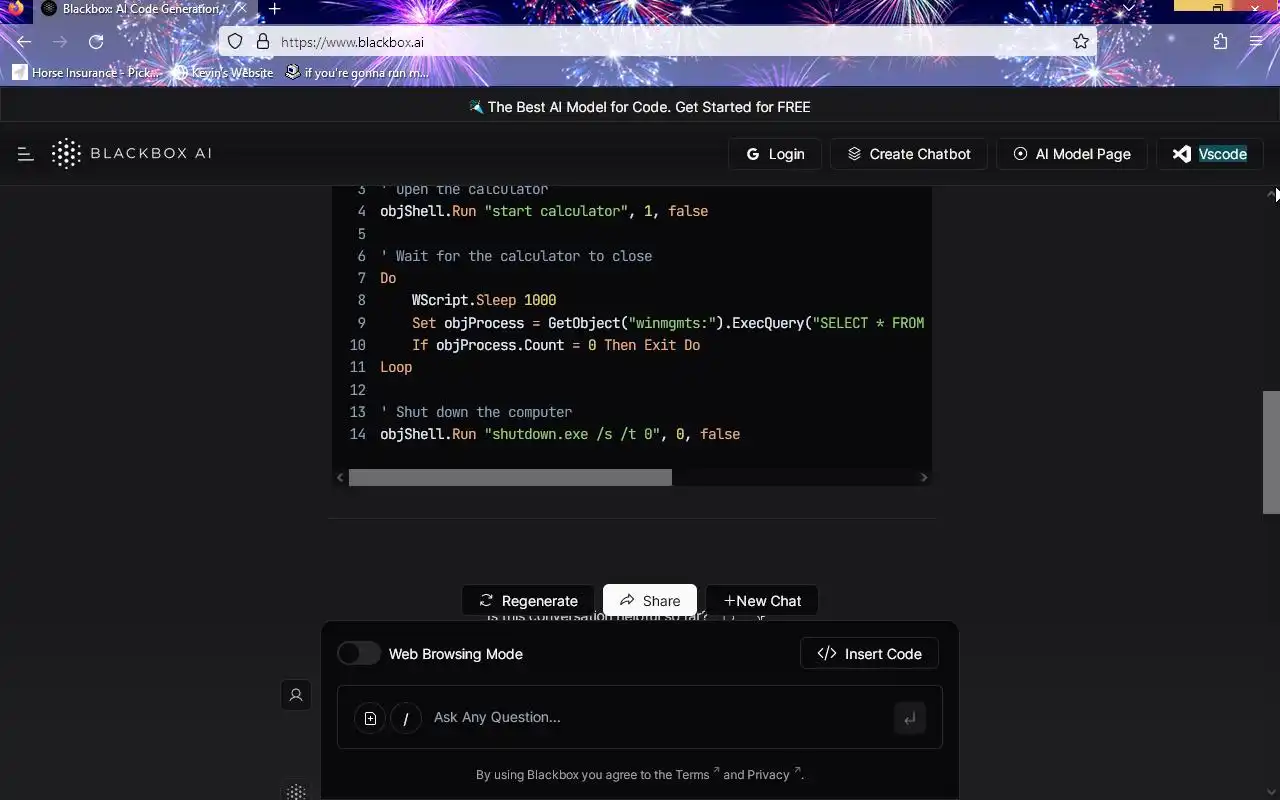Click the Blackbox bot icon at bottom left
1280x800 pixels.
[x=296, y=791]
